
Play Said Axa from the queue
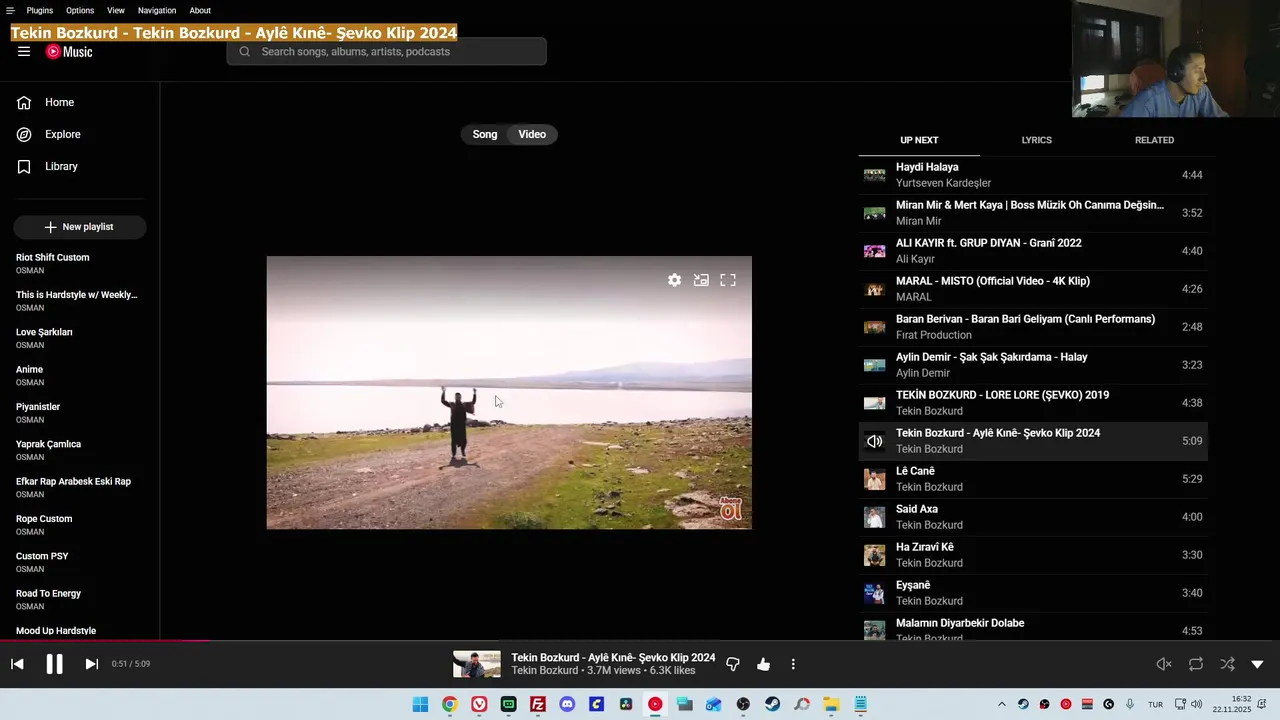(1033, 517)
